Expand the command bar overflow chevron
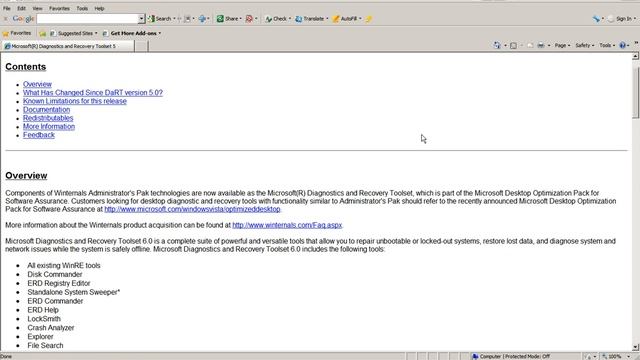This screenshot has height=360, width=640. coord(636,43)
